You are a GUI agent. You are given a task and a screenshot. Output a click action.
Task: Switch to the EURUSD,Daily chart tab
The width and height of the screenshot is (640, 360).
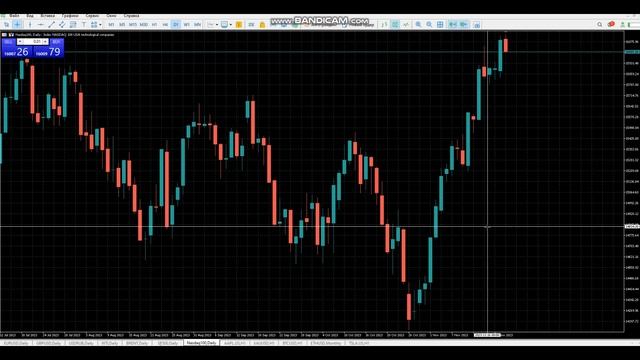coord(16,343)
